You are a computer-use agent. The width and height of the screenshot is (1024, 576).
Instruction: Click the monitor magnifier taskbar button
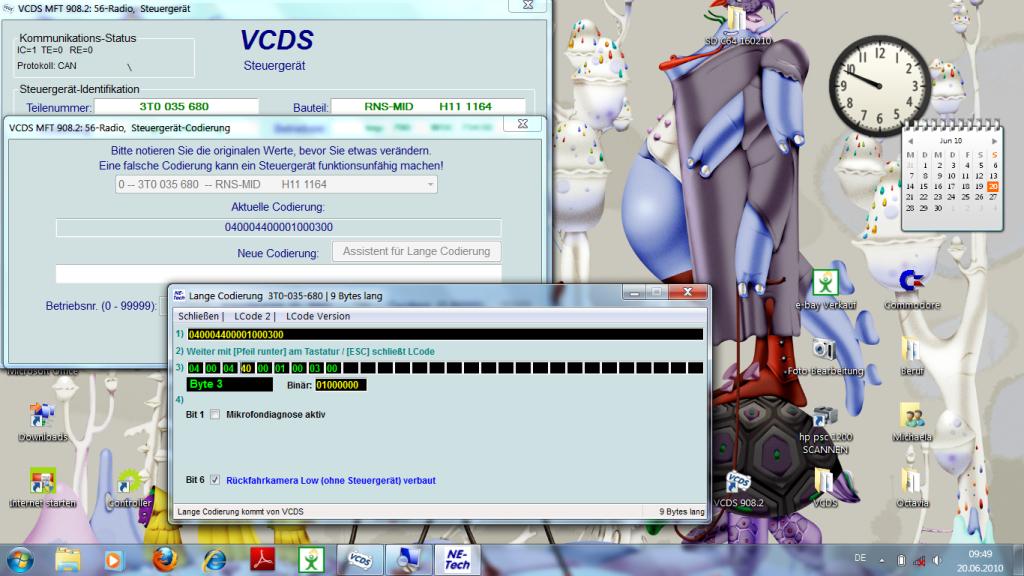click(408, 560)
